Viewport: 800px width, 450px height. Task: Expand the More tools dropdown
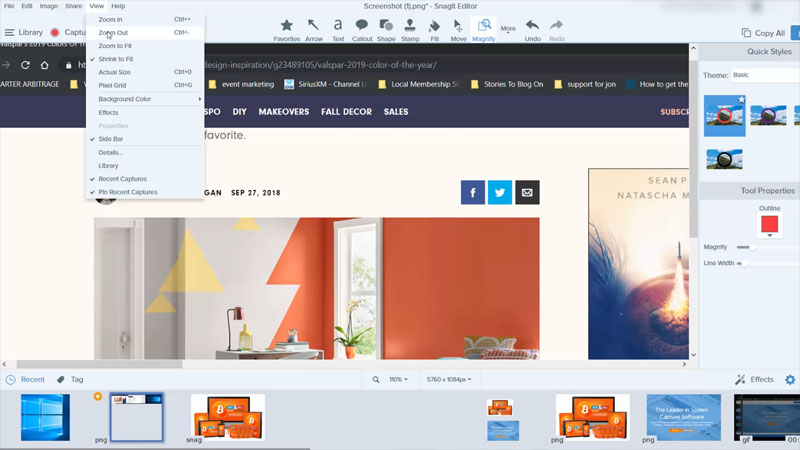coord(509,28)
